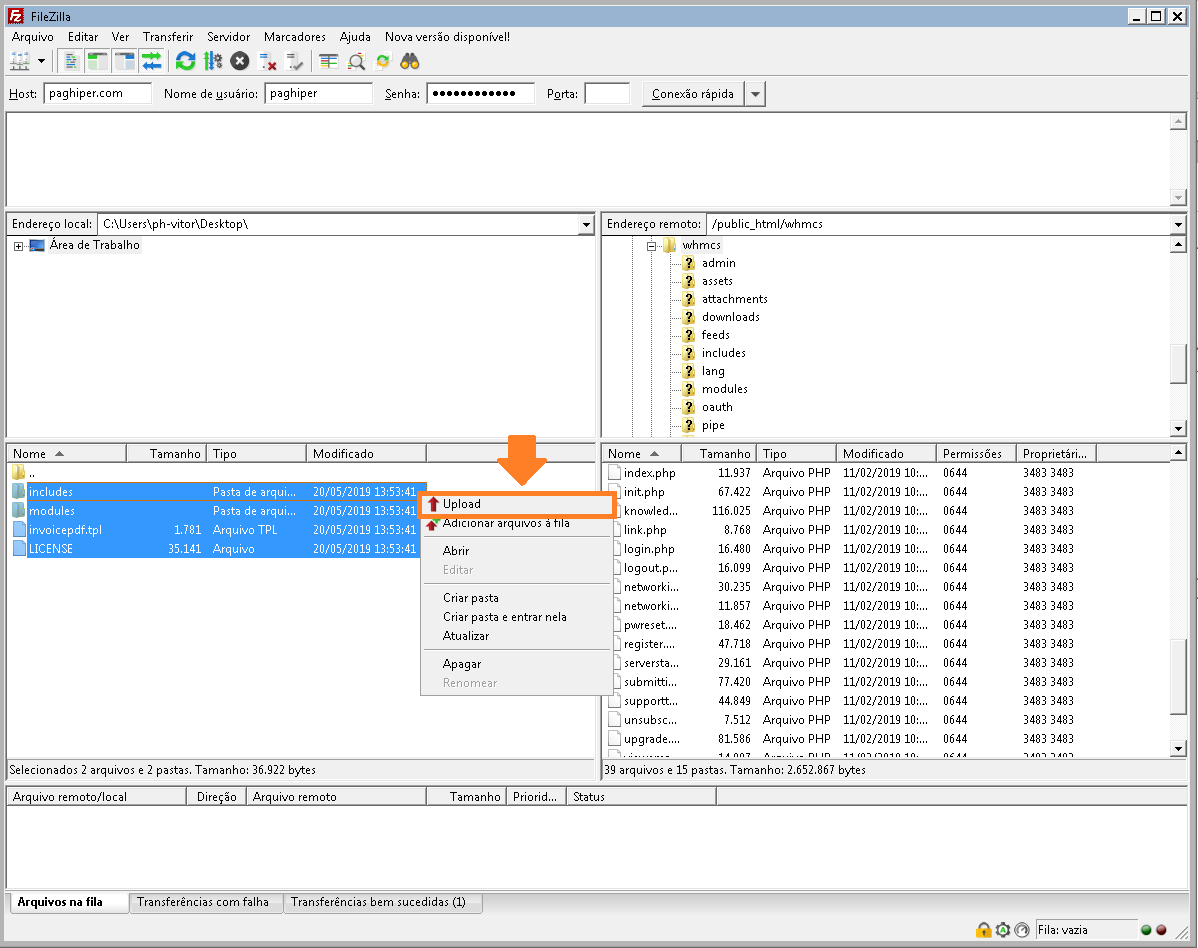Click the process queue toggle icon
The width and height of the screenshot is (1198, 948).
[213, 61]
